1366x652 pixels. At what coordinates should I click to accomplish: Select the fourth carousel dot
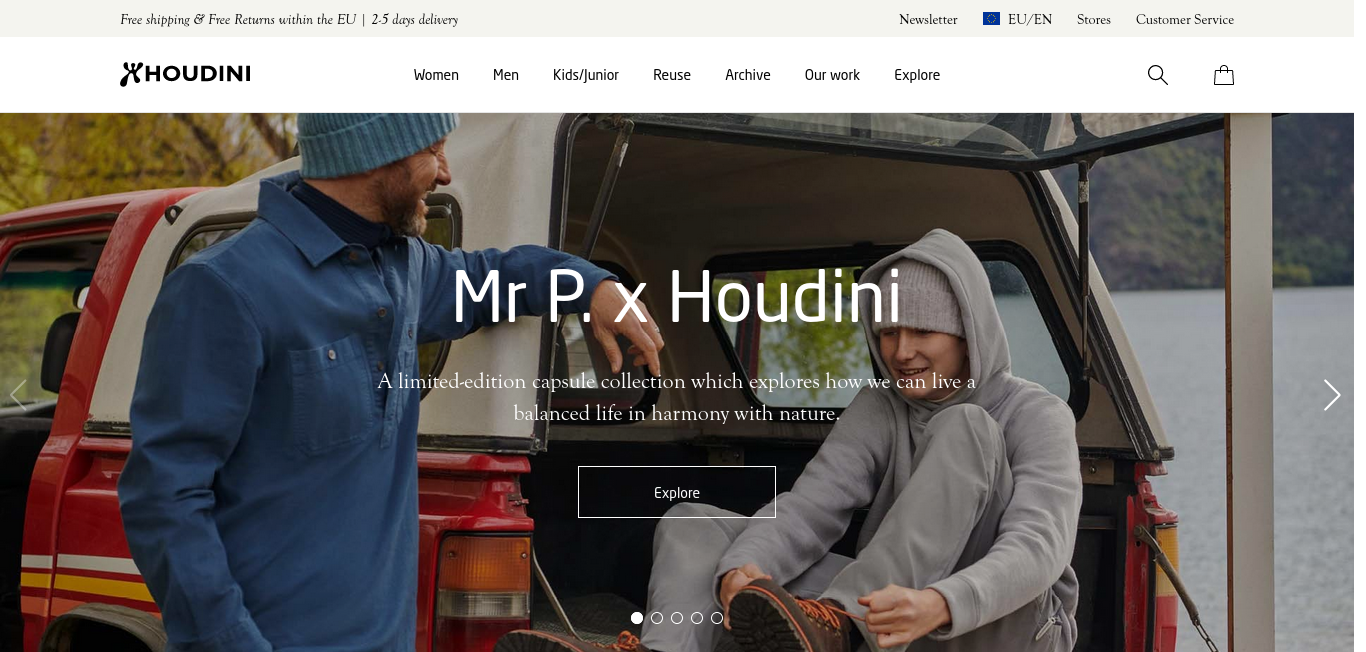tap(697, 618)
